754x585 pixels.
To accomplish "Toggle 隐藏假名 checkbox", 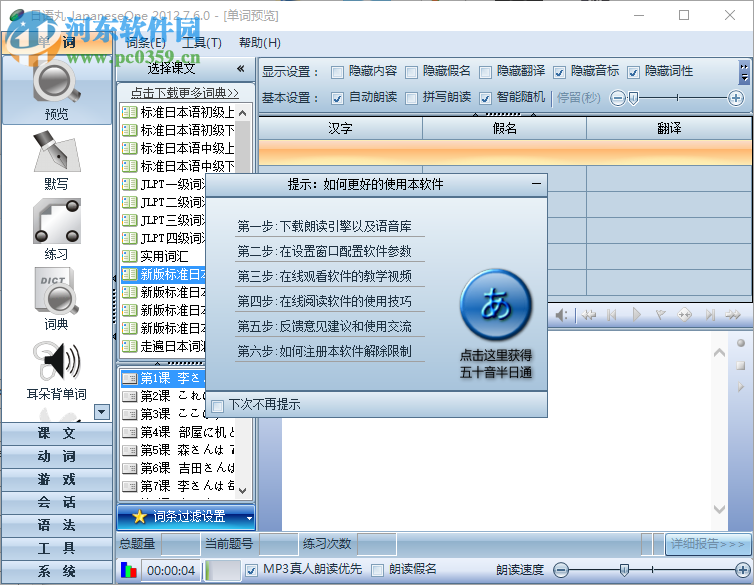I will (x=411, y=73).
